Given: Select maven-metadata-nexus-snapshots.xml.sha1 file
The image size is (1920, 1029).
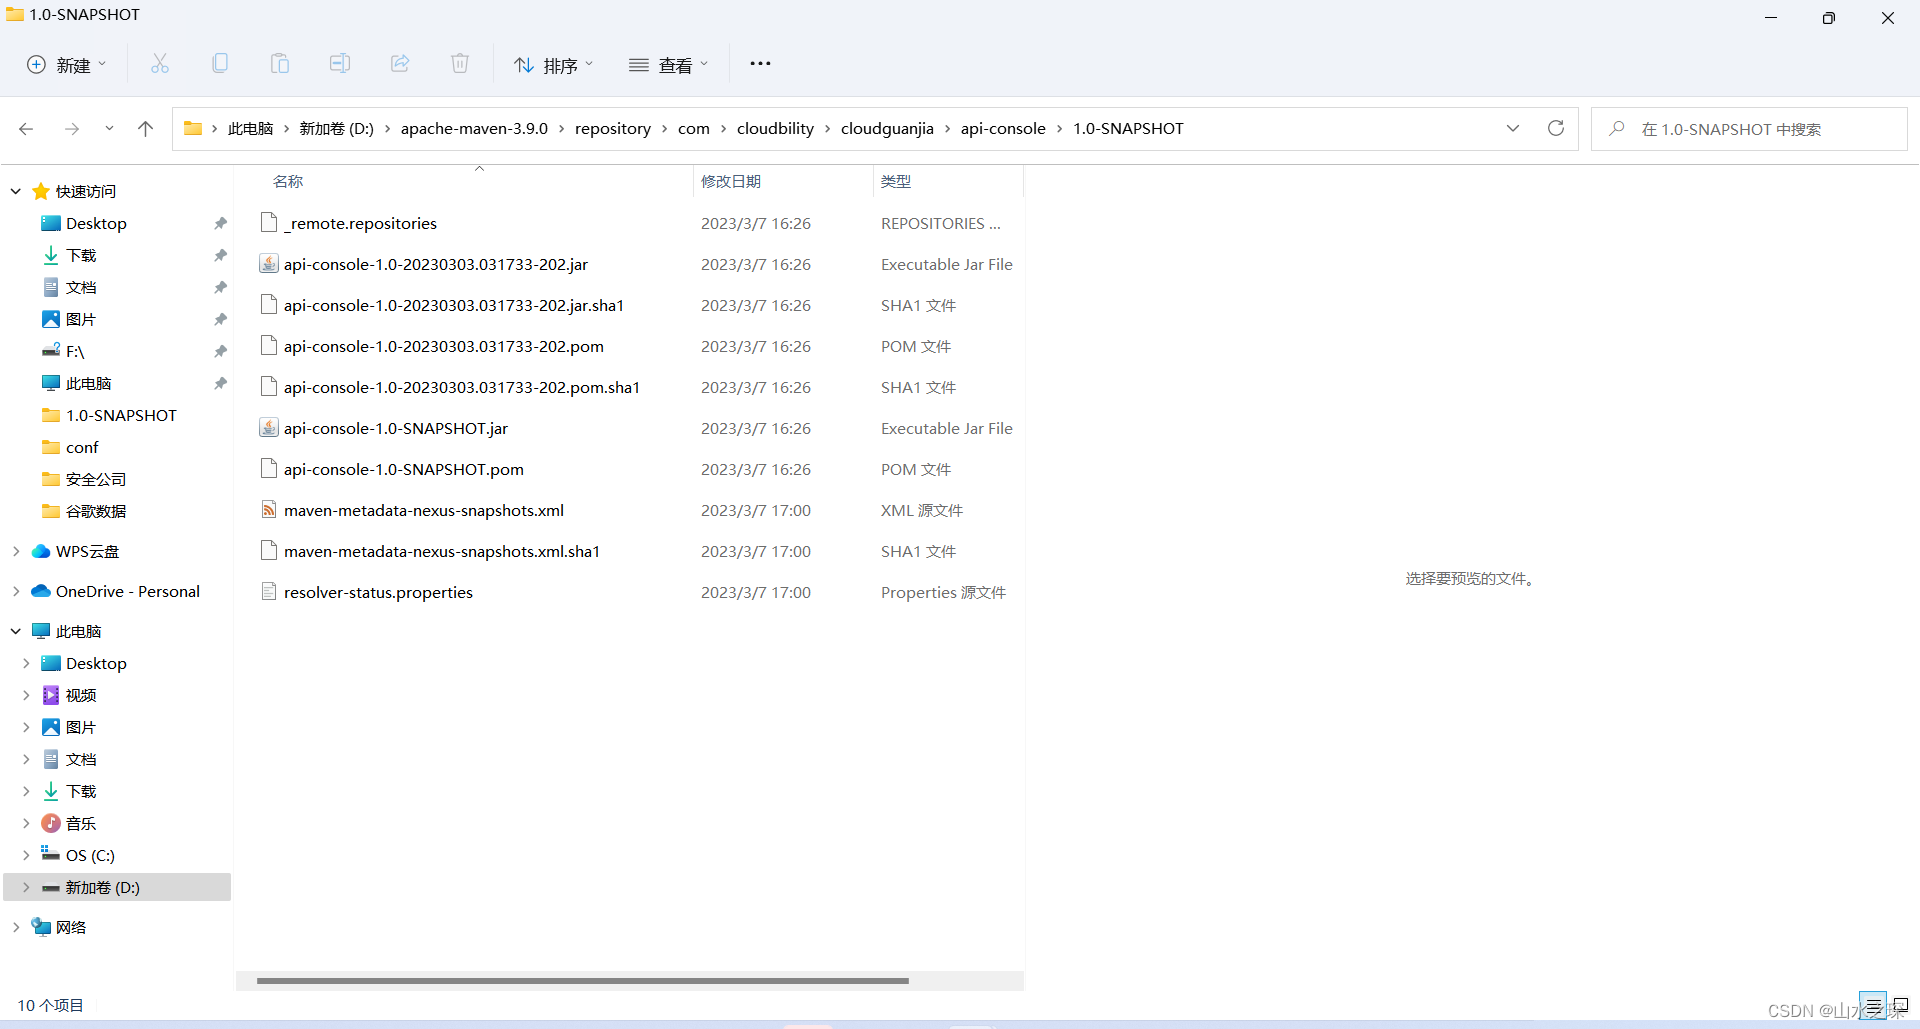Looking at the screenshot, I should (441, 551).
